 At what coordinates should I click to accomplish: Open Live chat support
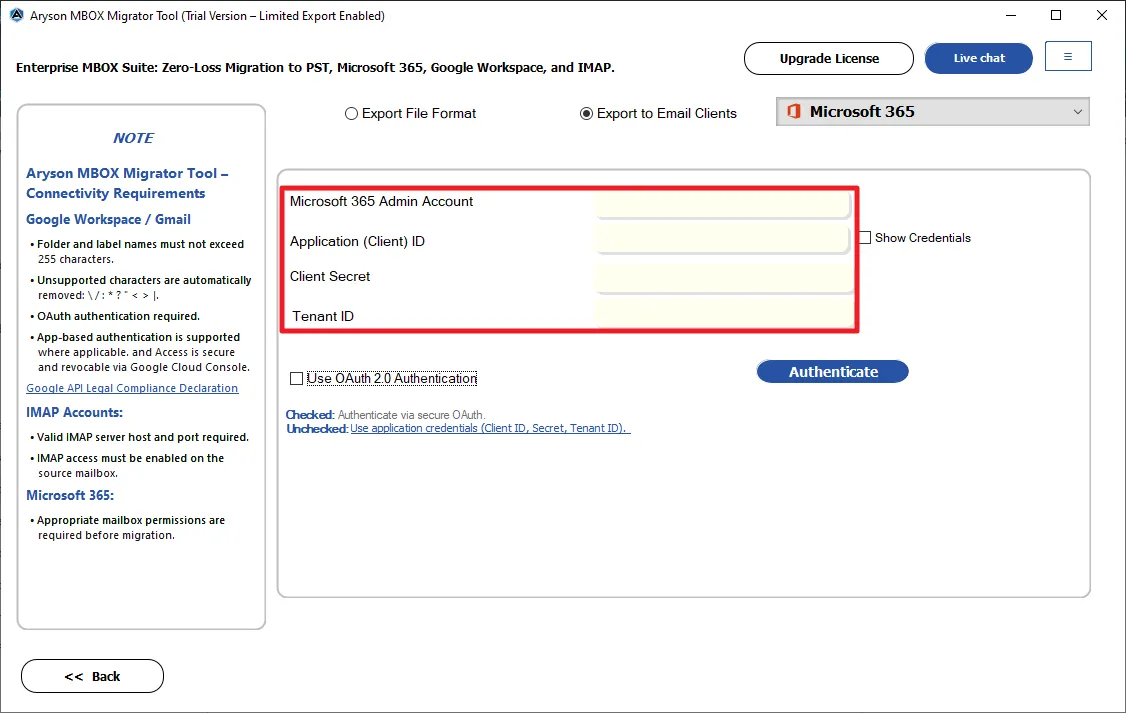(978, 58)
